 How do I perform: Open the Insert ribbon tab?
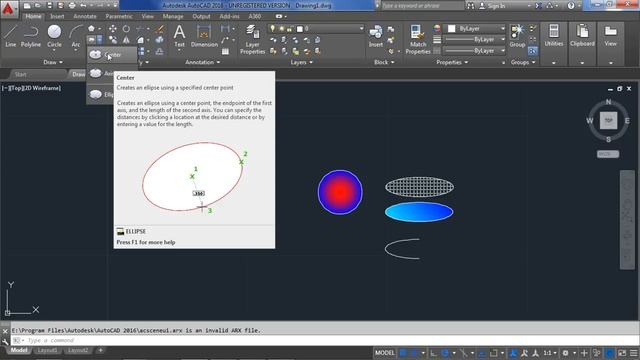[x=57, y=17]
